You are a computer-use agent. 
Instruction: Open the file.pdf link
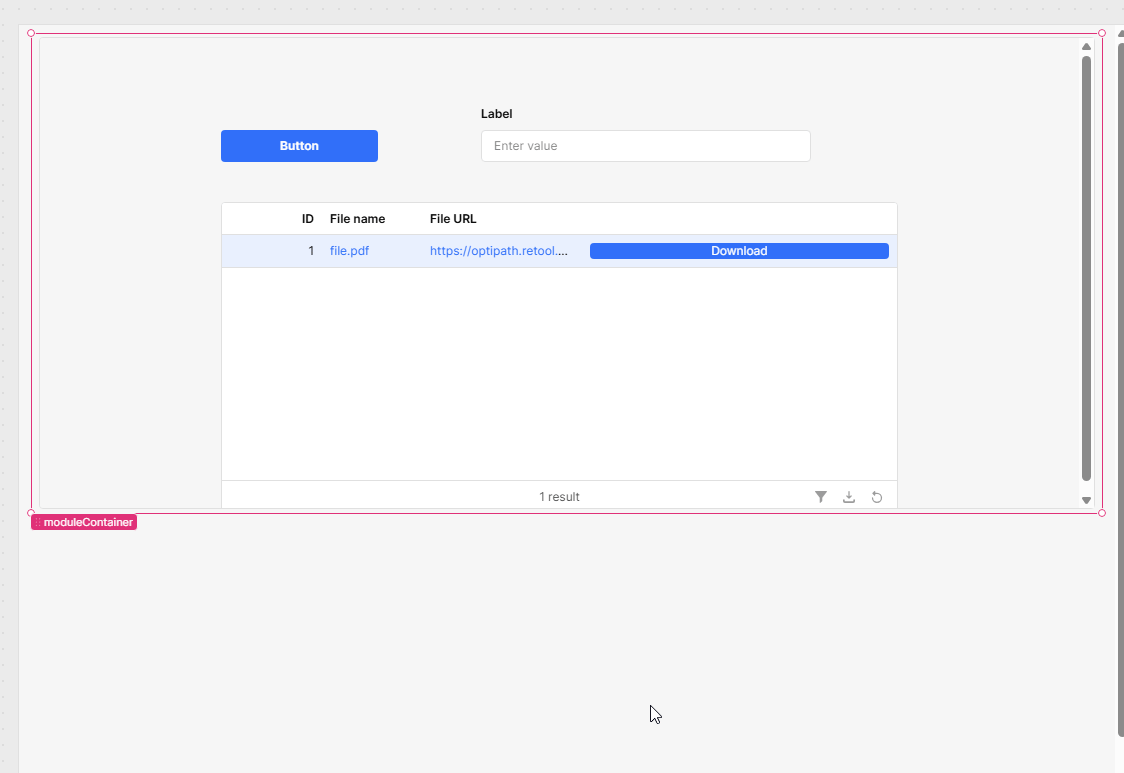[x=349, y=251]
